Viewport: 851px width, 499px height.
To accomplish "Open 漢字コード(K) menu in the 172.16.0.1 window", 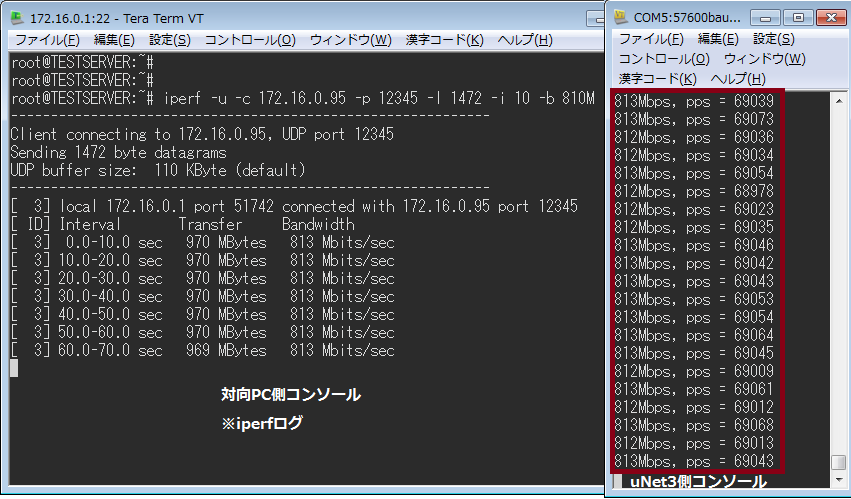I will click(444, 40).
